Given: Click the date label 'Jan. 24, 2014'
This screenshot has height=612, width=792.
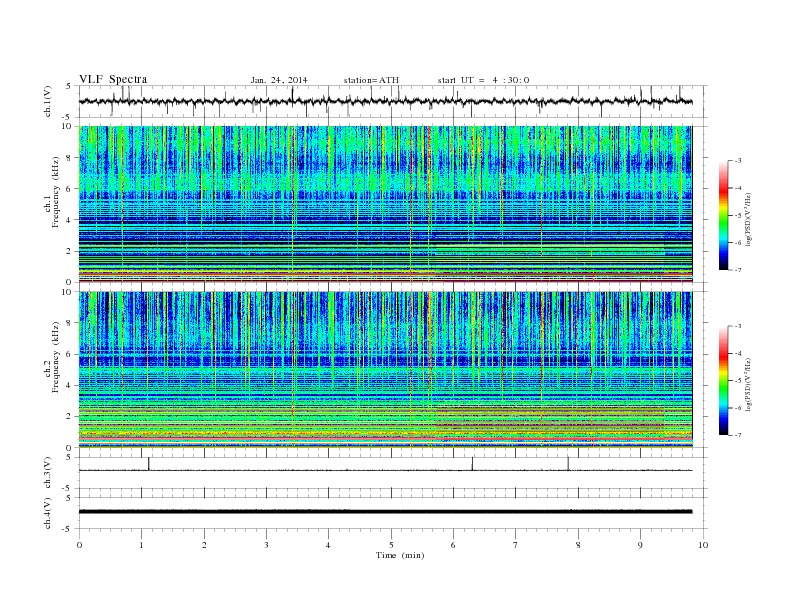Looking at the screenshot, I should pos(279,80).
